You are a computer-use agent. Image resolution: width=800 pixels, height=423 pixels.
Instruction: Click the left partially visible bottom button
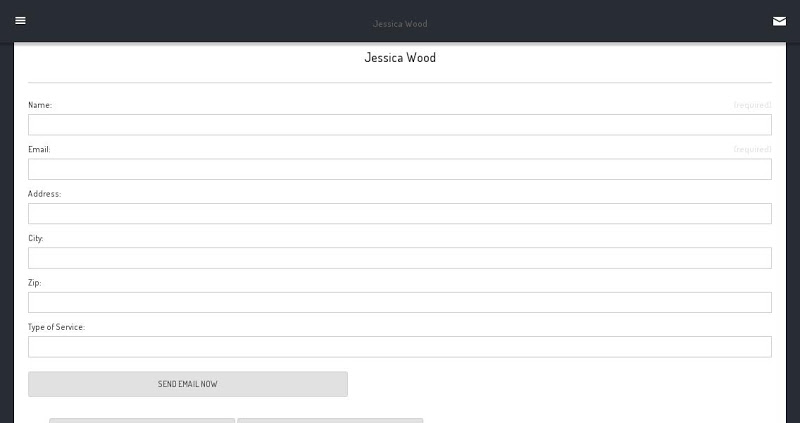[142, 420]
